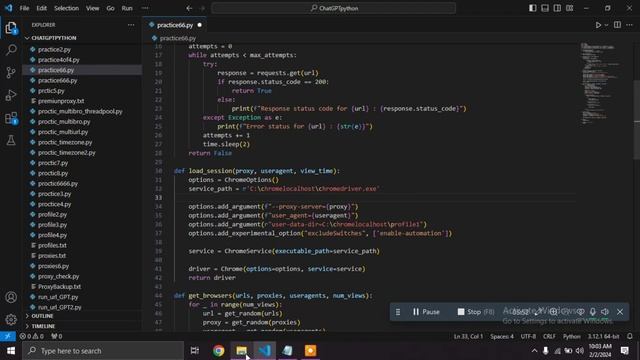Open the recorder toolbar menu handle
640x360 pixels.
click(x=398, y=312)
